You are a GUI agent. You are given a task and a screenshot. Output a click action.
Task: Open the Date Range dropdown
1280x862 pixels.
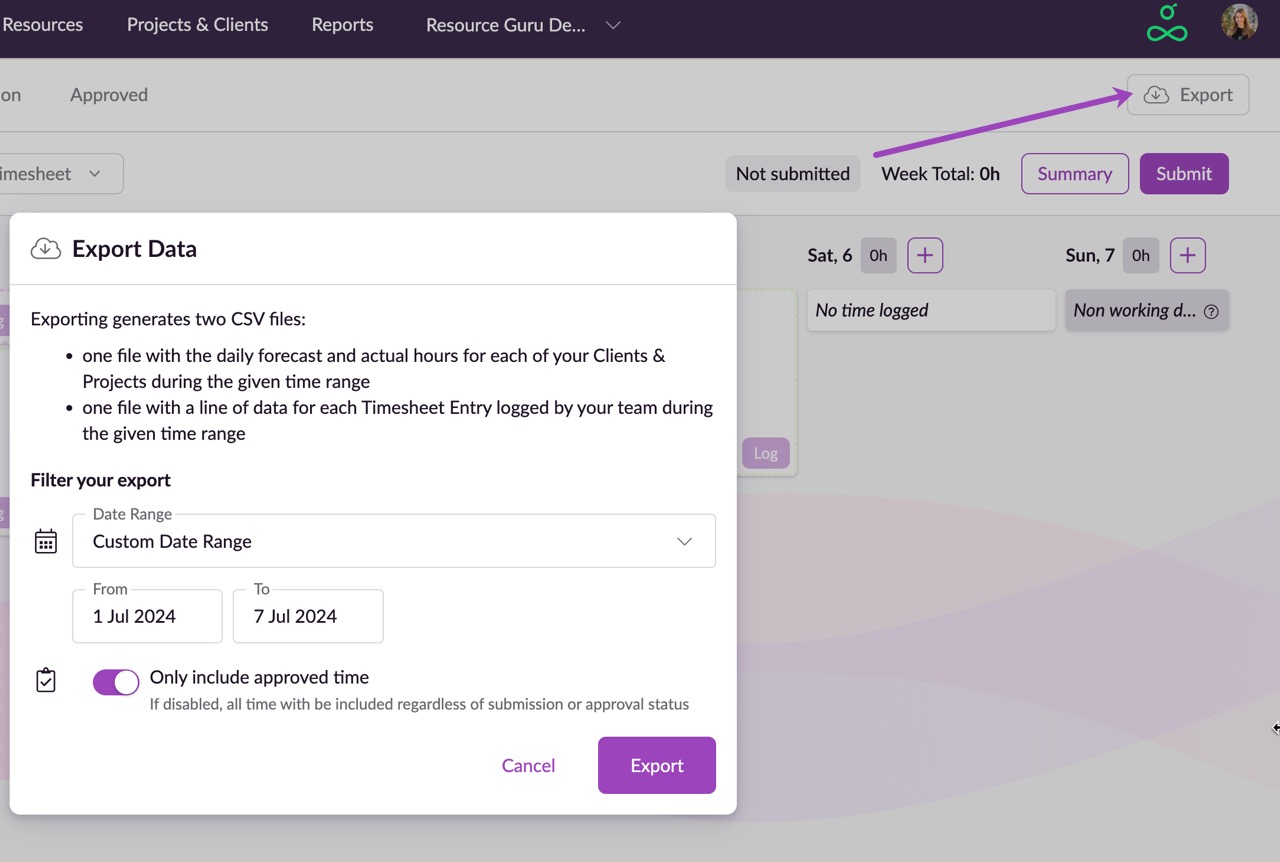coord(394,541)
